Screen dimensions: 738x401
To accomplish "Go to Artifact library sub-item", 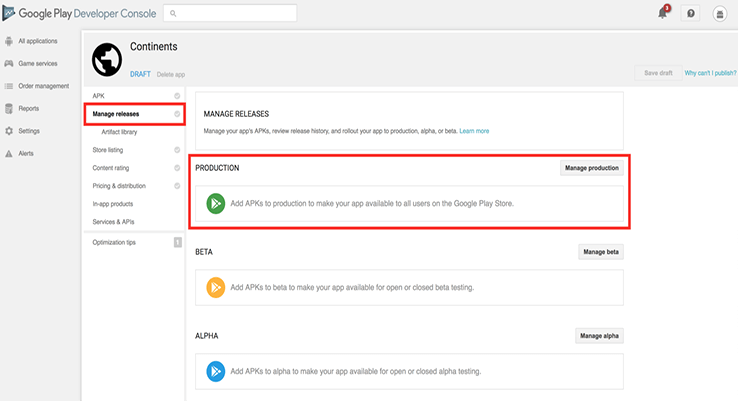I will (119, 132).
